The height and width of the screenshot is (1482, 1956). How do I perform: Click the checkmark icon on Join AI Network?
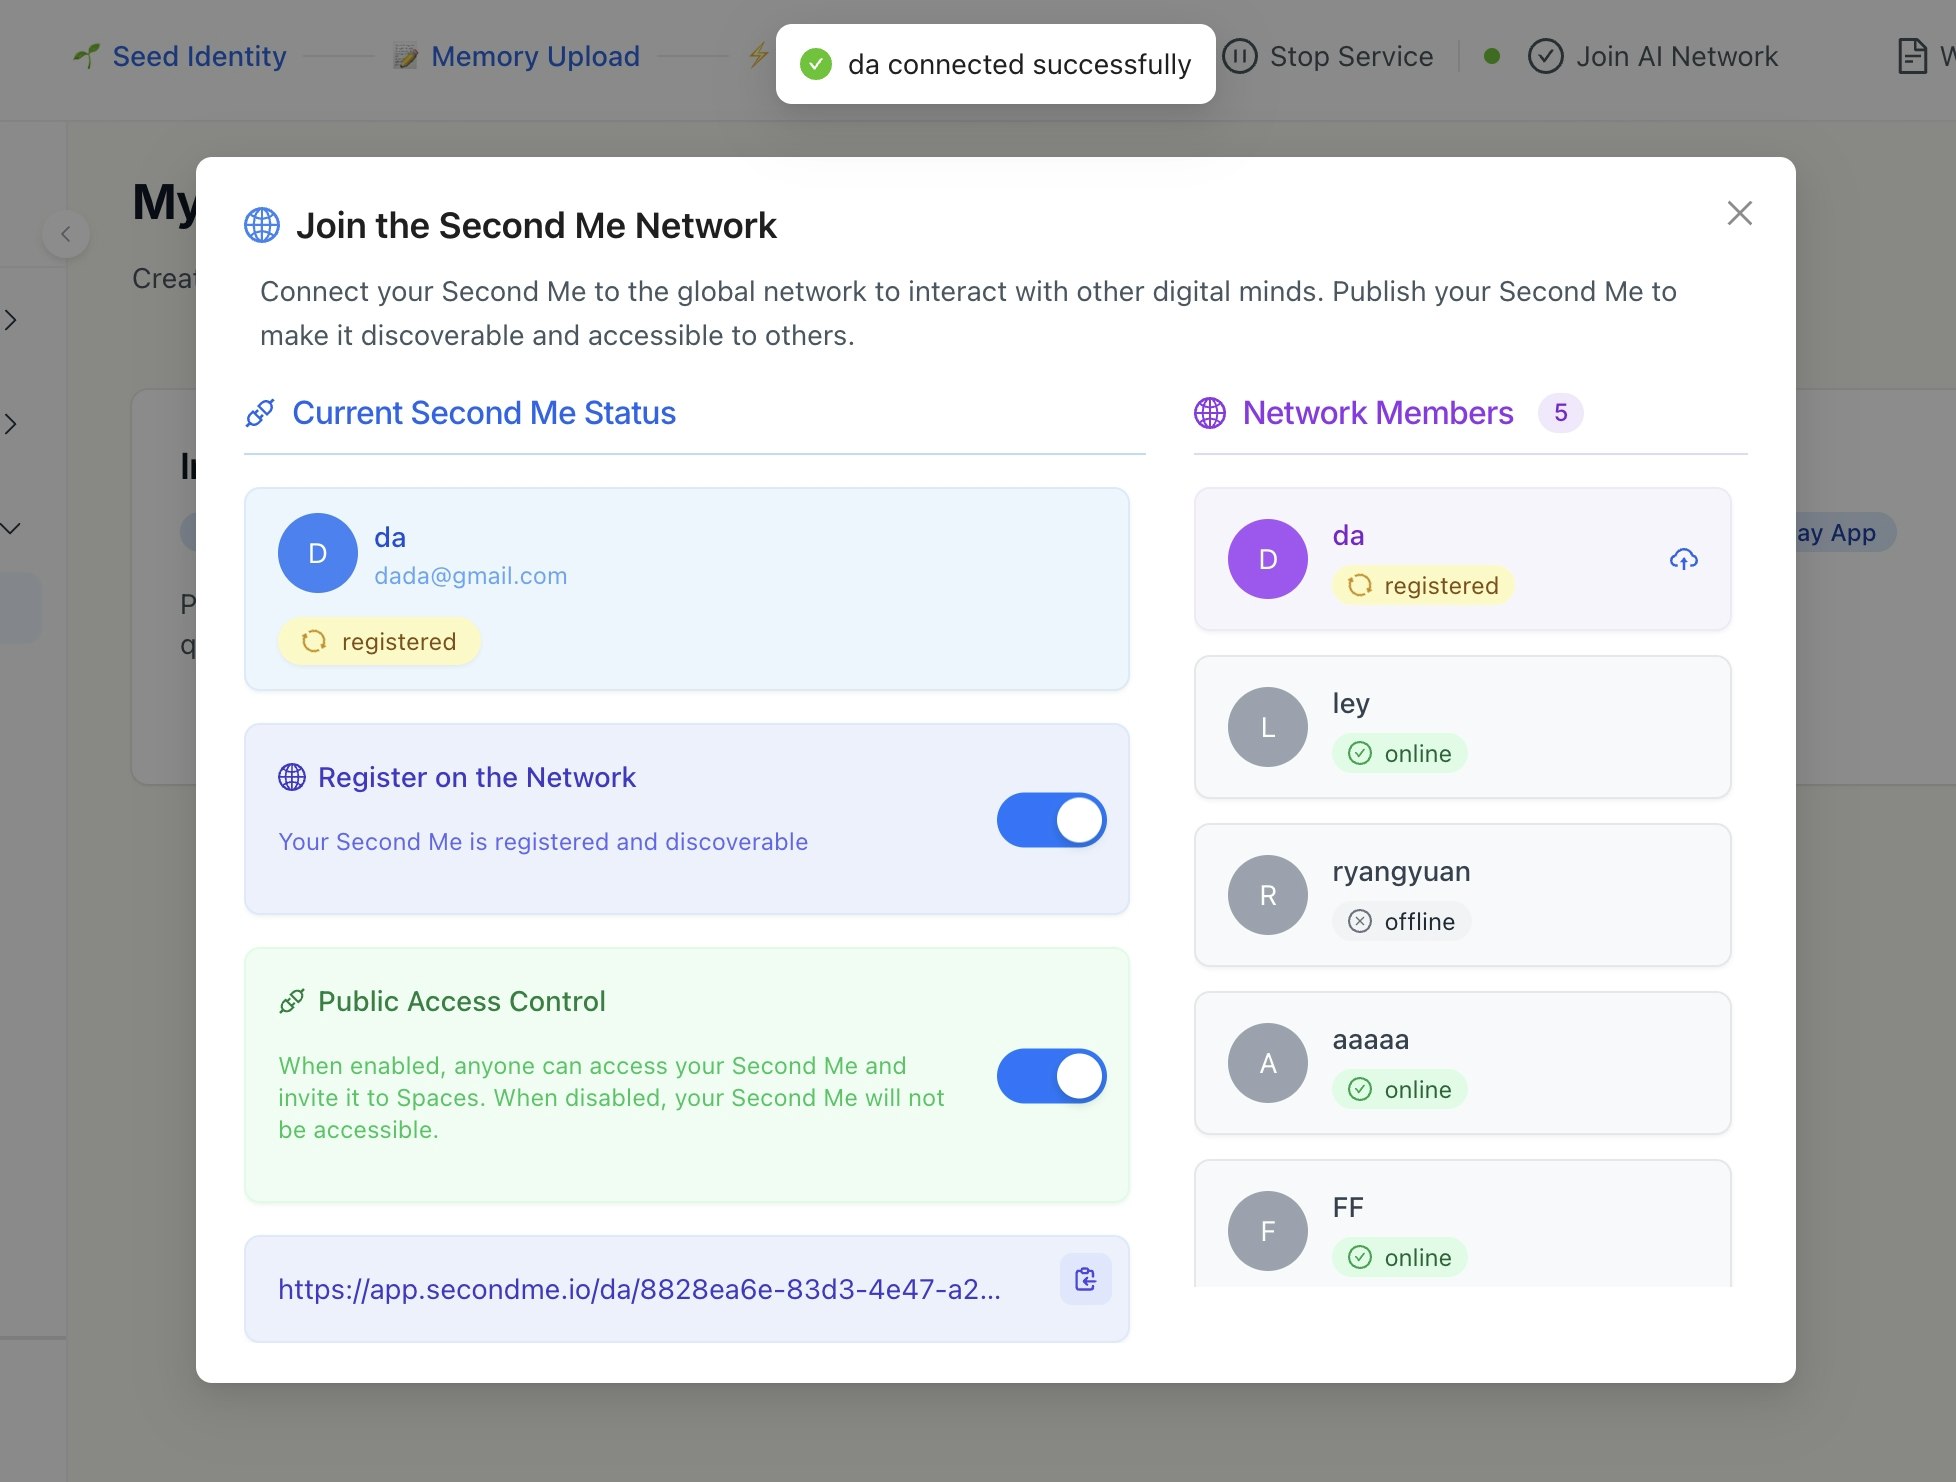click(x=1546, y=56)
